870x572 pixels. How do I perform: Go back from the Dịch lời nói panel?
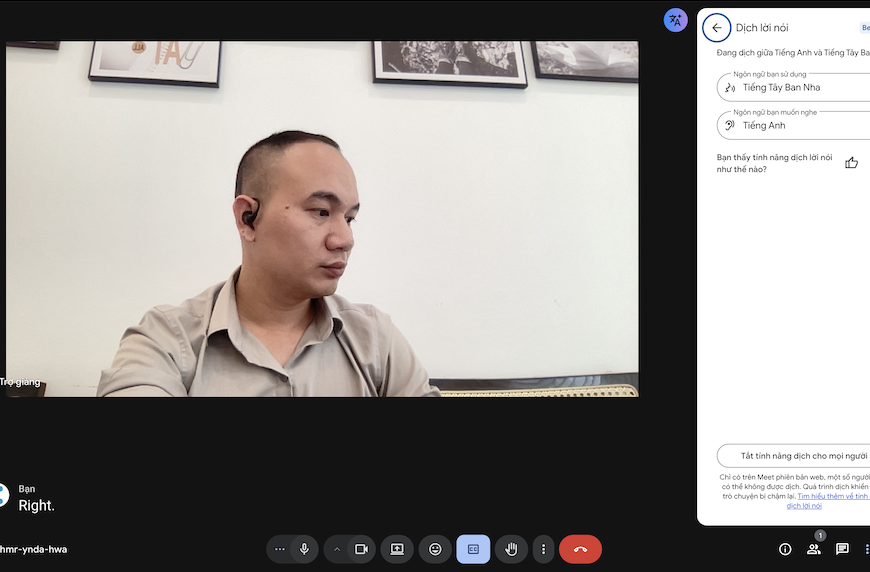click(x=716, y=28)
